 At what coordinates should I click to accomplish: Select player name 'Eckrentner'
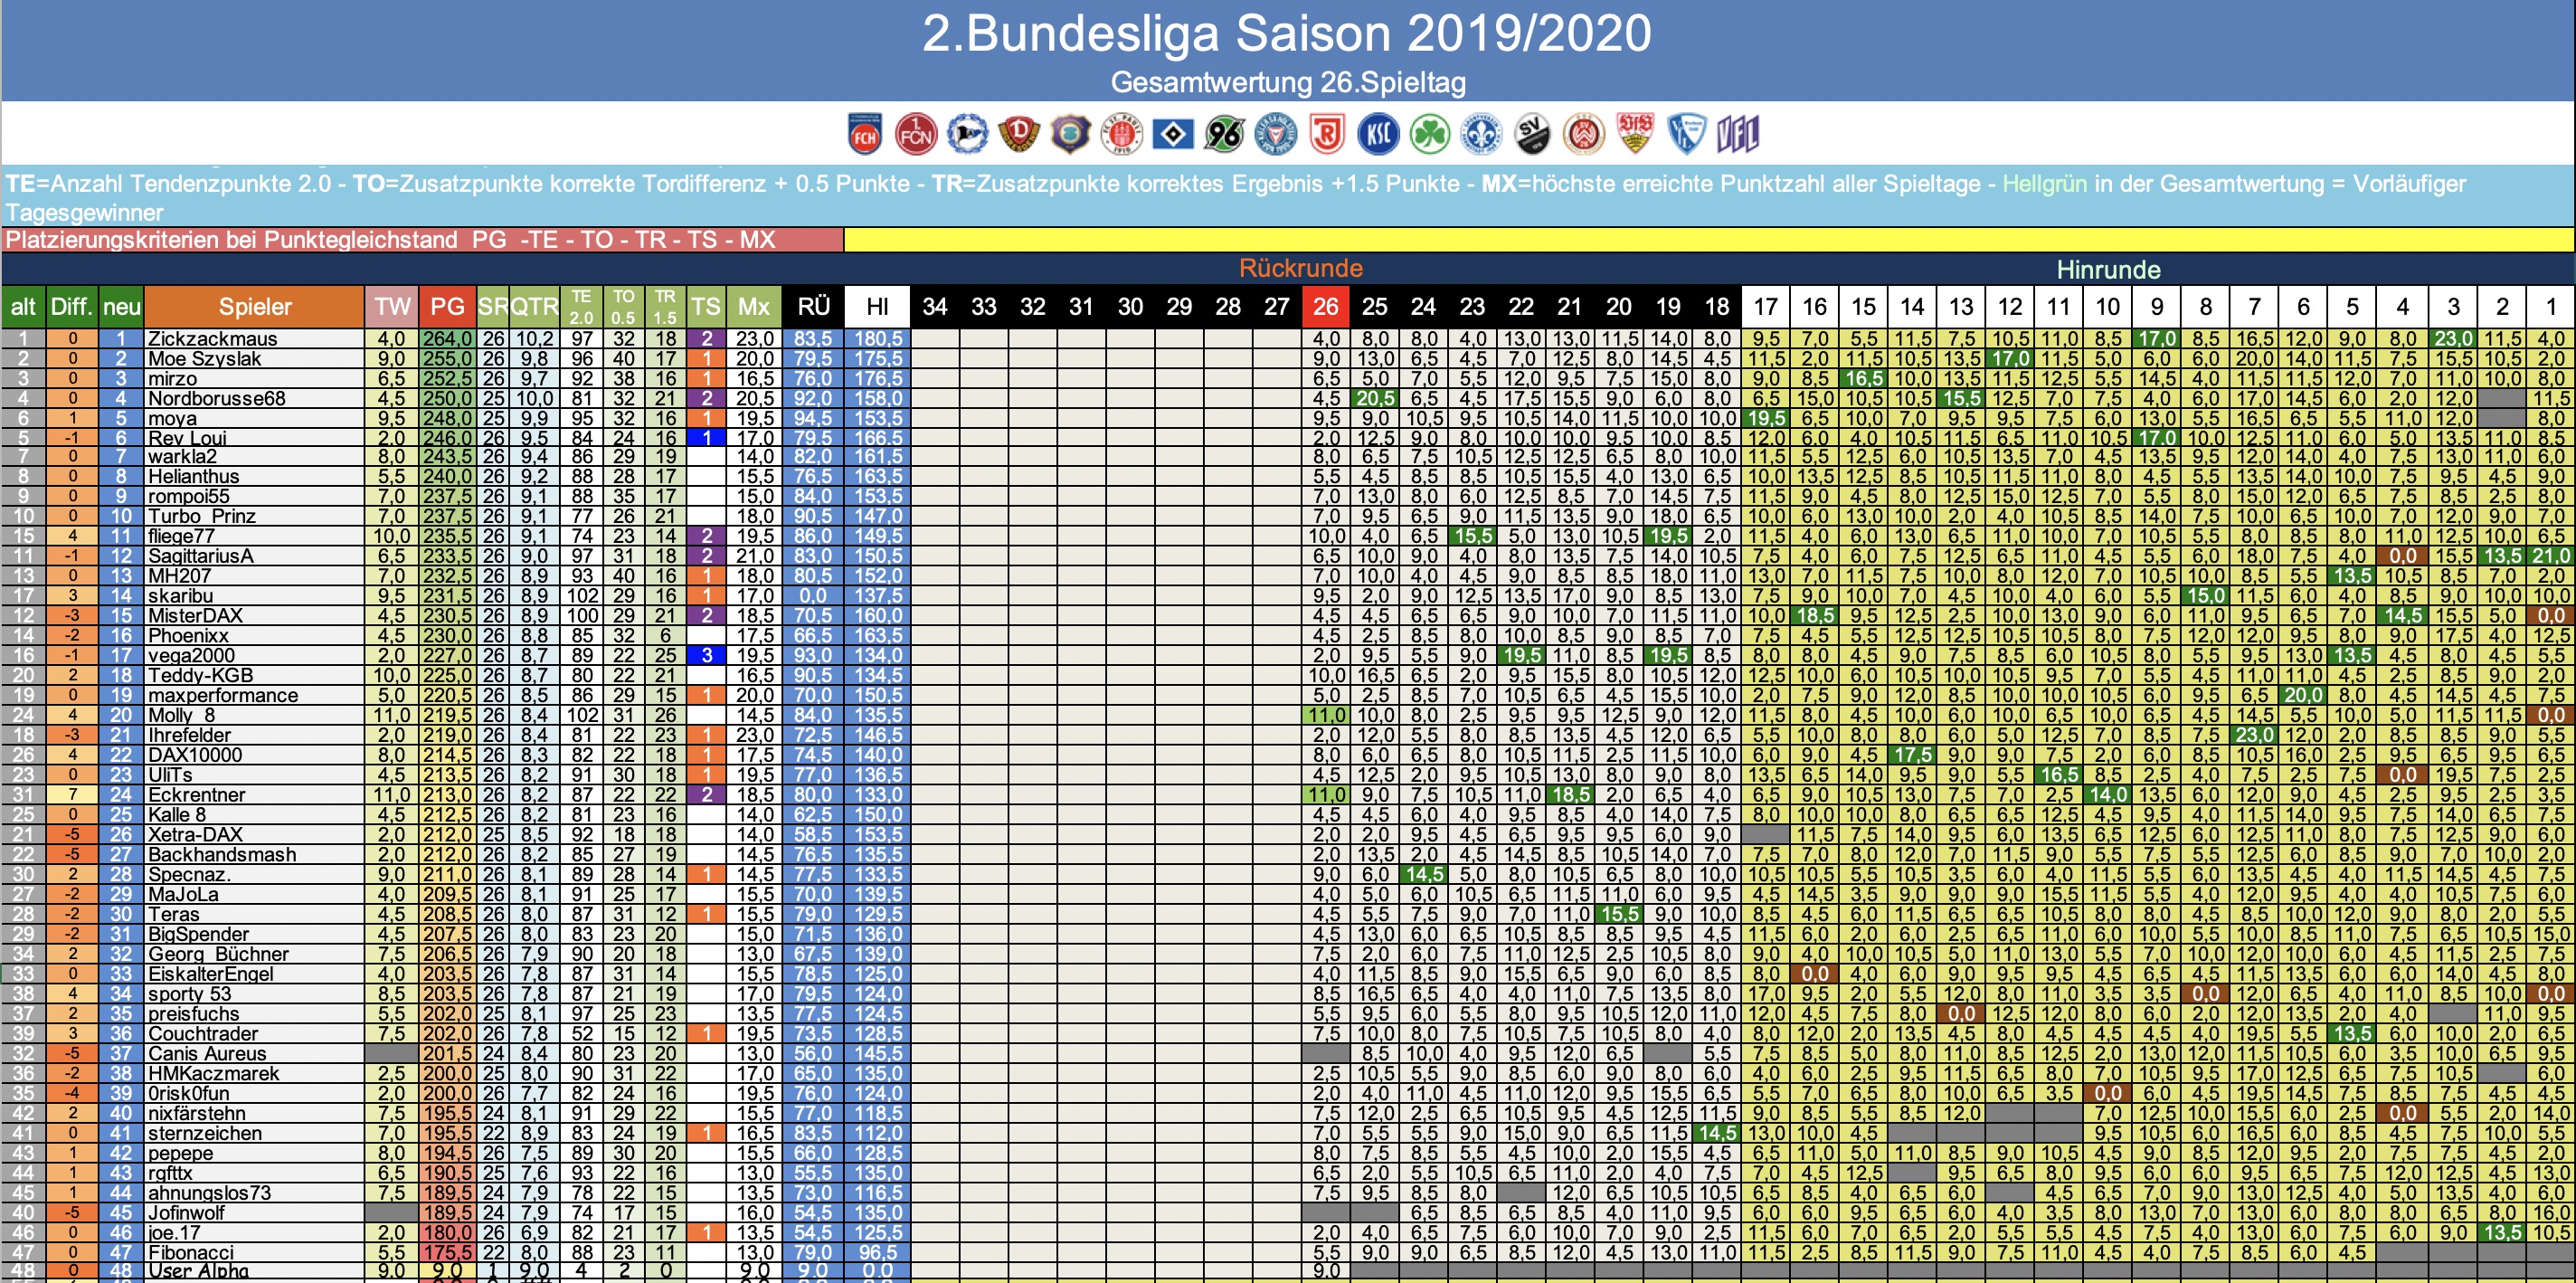(197, 795)
